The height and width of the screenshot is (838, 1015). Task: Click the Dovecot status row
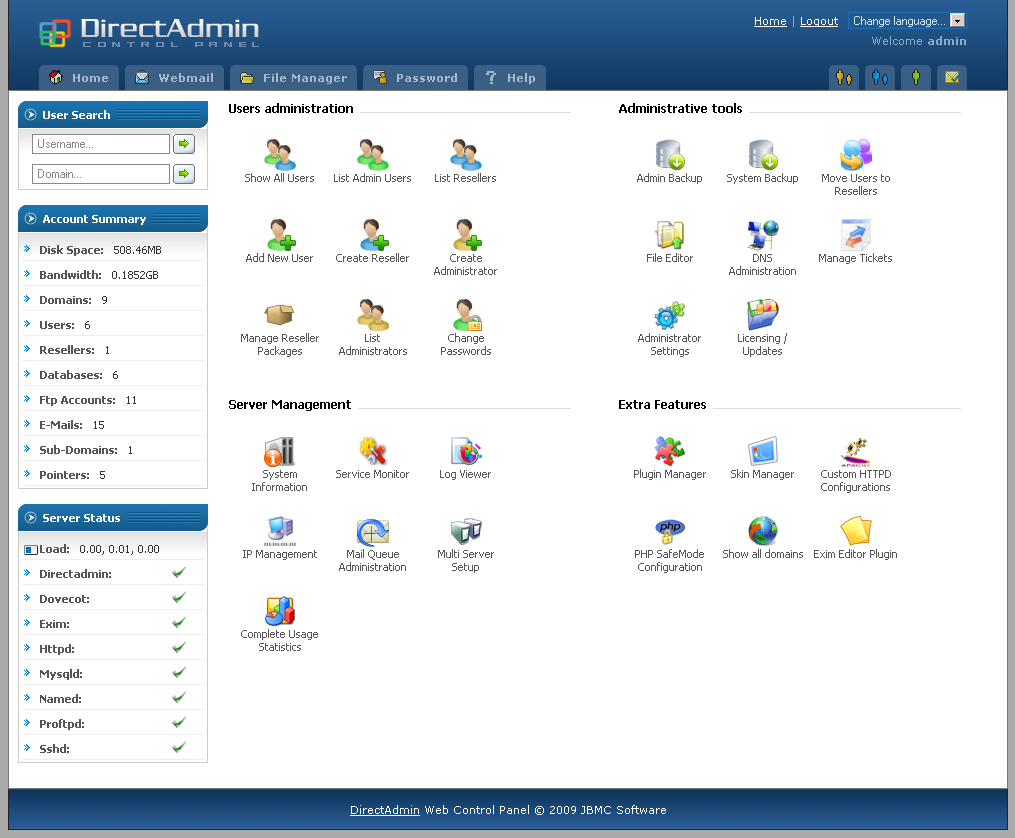[x=113, y=599]
